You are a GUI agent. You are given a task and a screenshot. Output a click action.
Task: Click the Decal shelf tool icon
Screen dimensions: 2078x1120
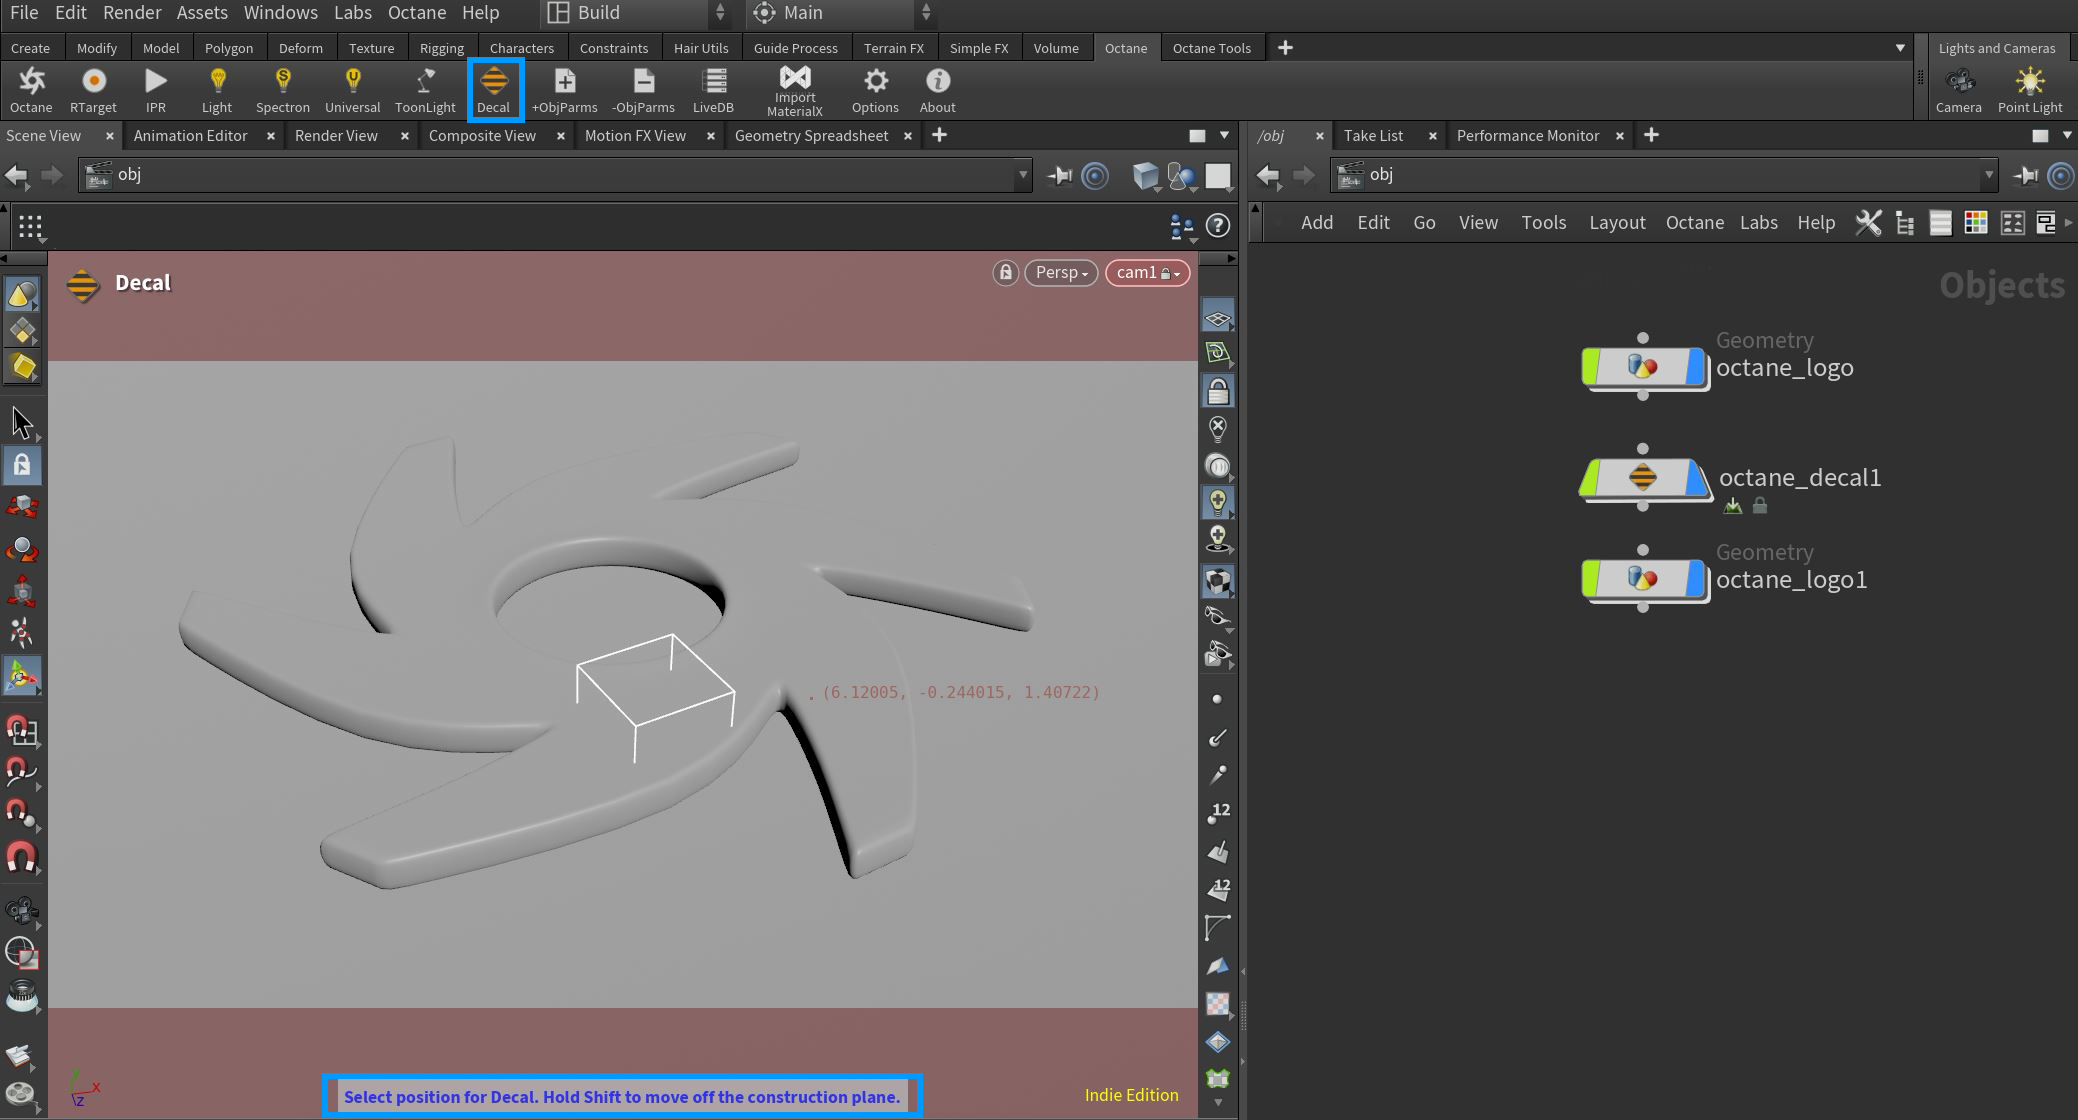coord(494,82)
